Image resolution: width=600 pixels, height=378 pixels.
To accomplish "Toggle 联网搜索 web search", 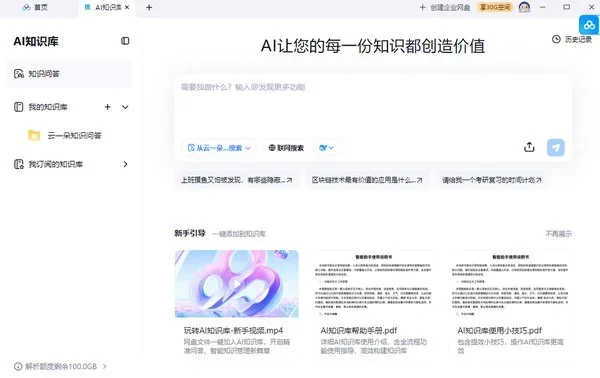I will point(286,148).
